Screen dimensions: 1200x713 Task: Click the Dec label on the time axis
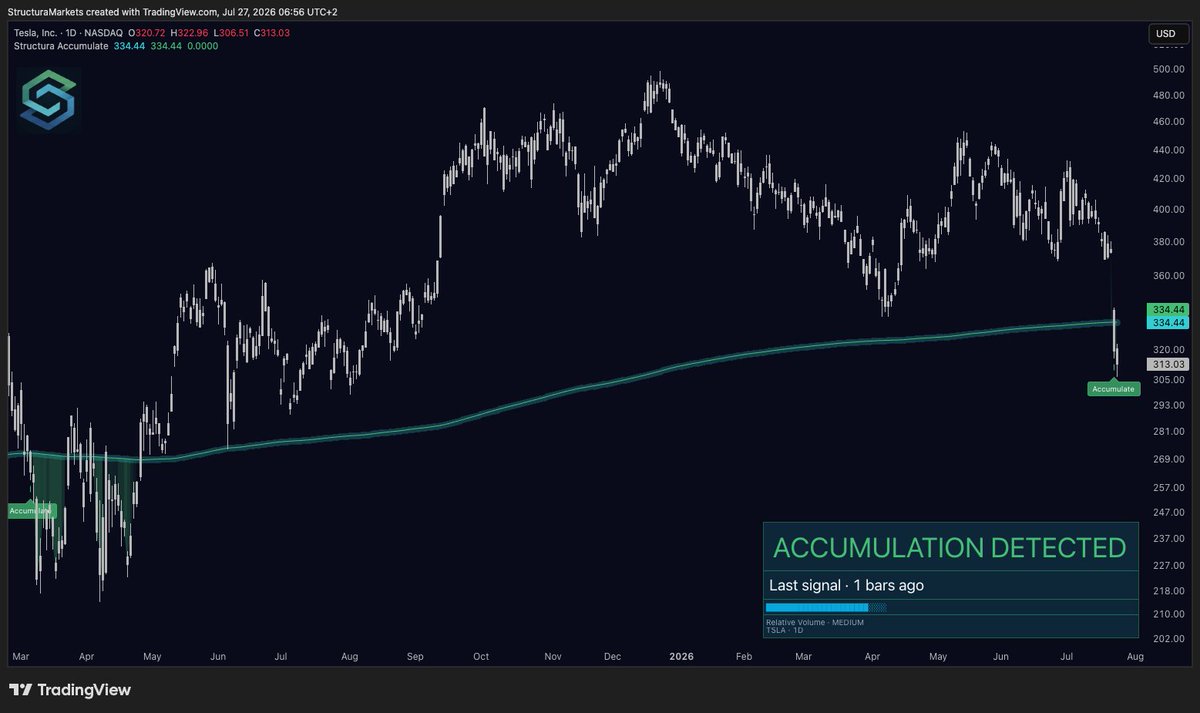(614, 657)
